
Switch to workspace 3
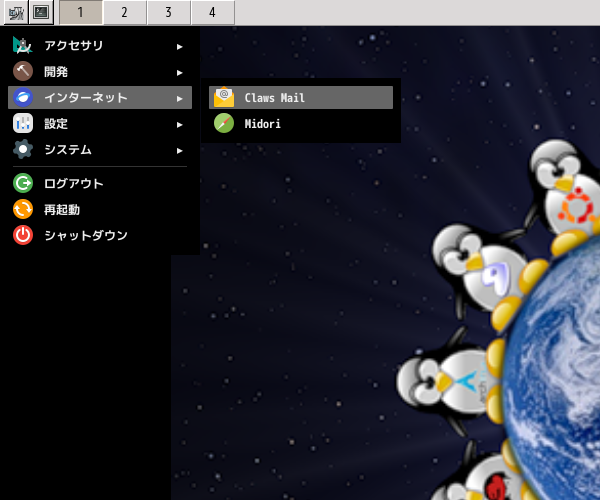(x=169, y=13)
